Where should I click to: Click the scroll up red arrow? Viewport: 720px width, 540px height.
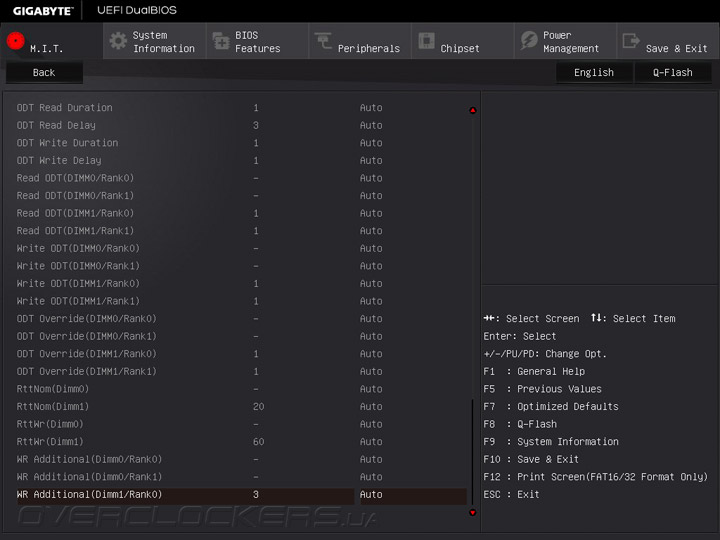pyautogui.click(x=472, y=110)
